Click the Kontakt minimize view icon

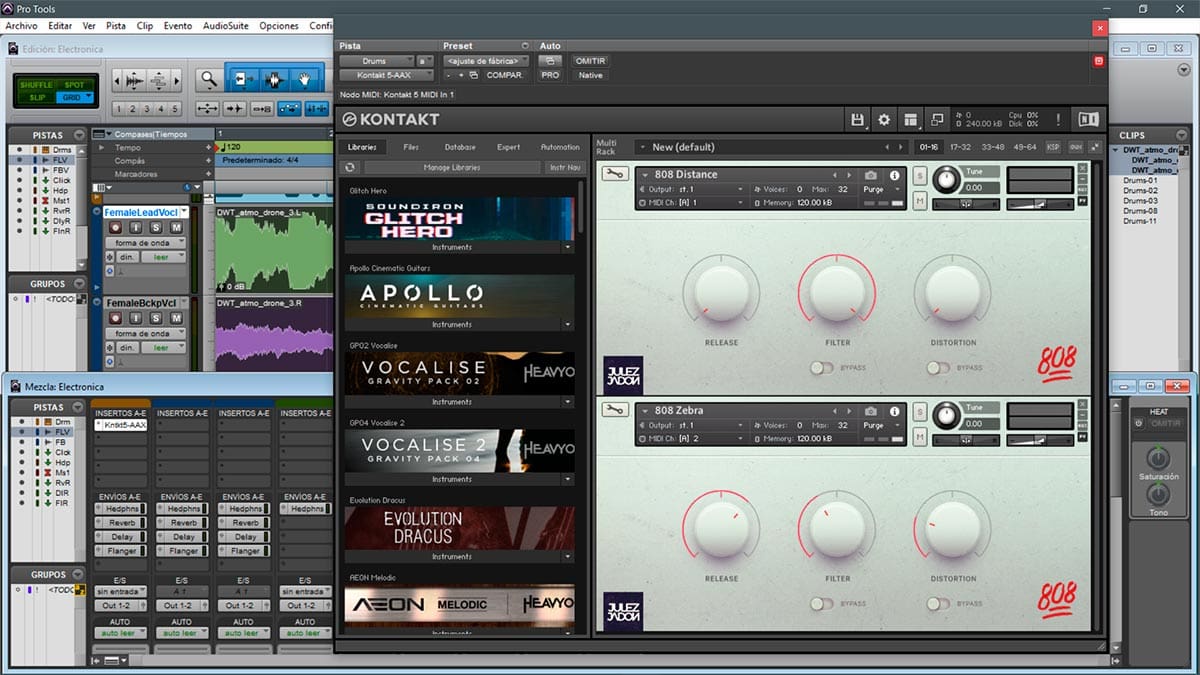point(937,120)
